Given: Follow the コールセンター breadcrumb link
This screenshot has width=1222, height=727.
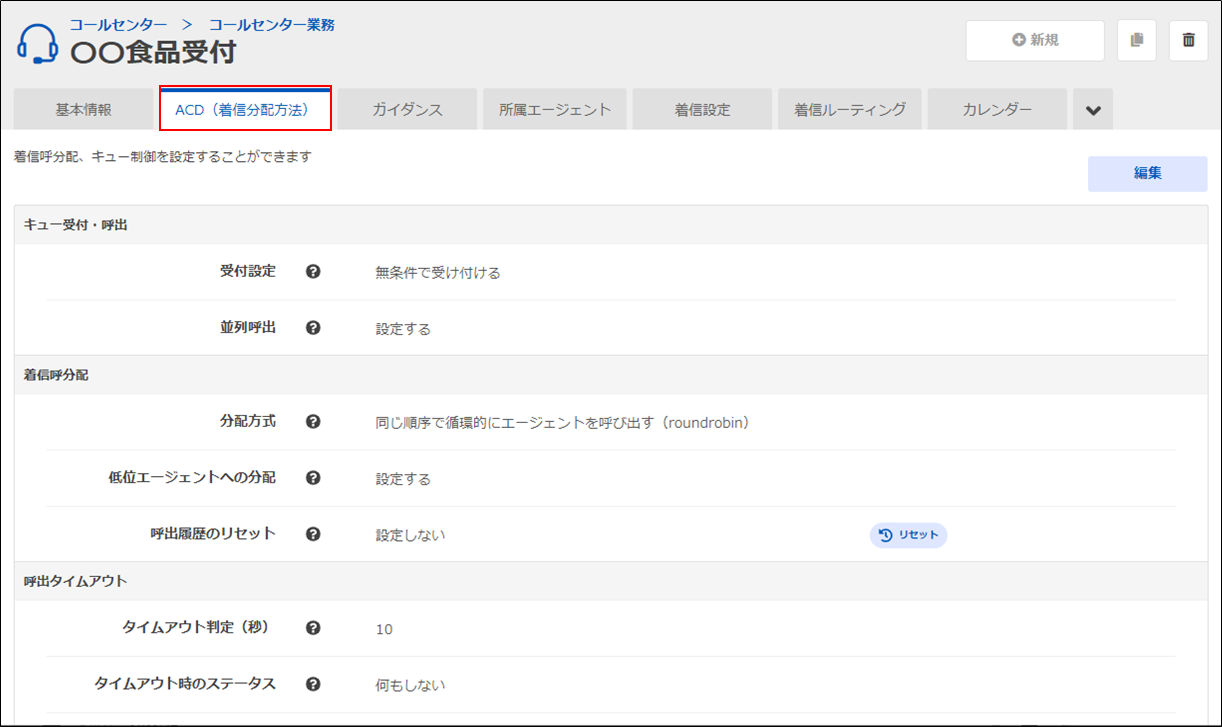Looking at the screenshot, I should coord(118,24).
